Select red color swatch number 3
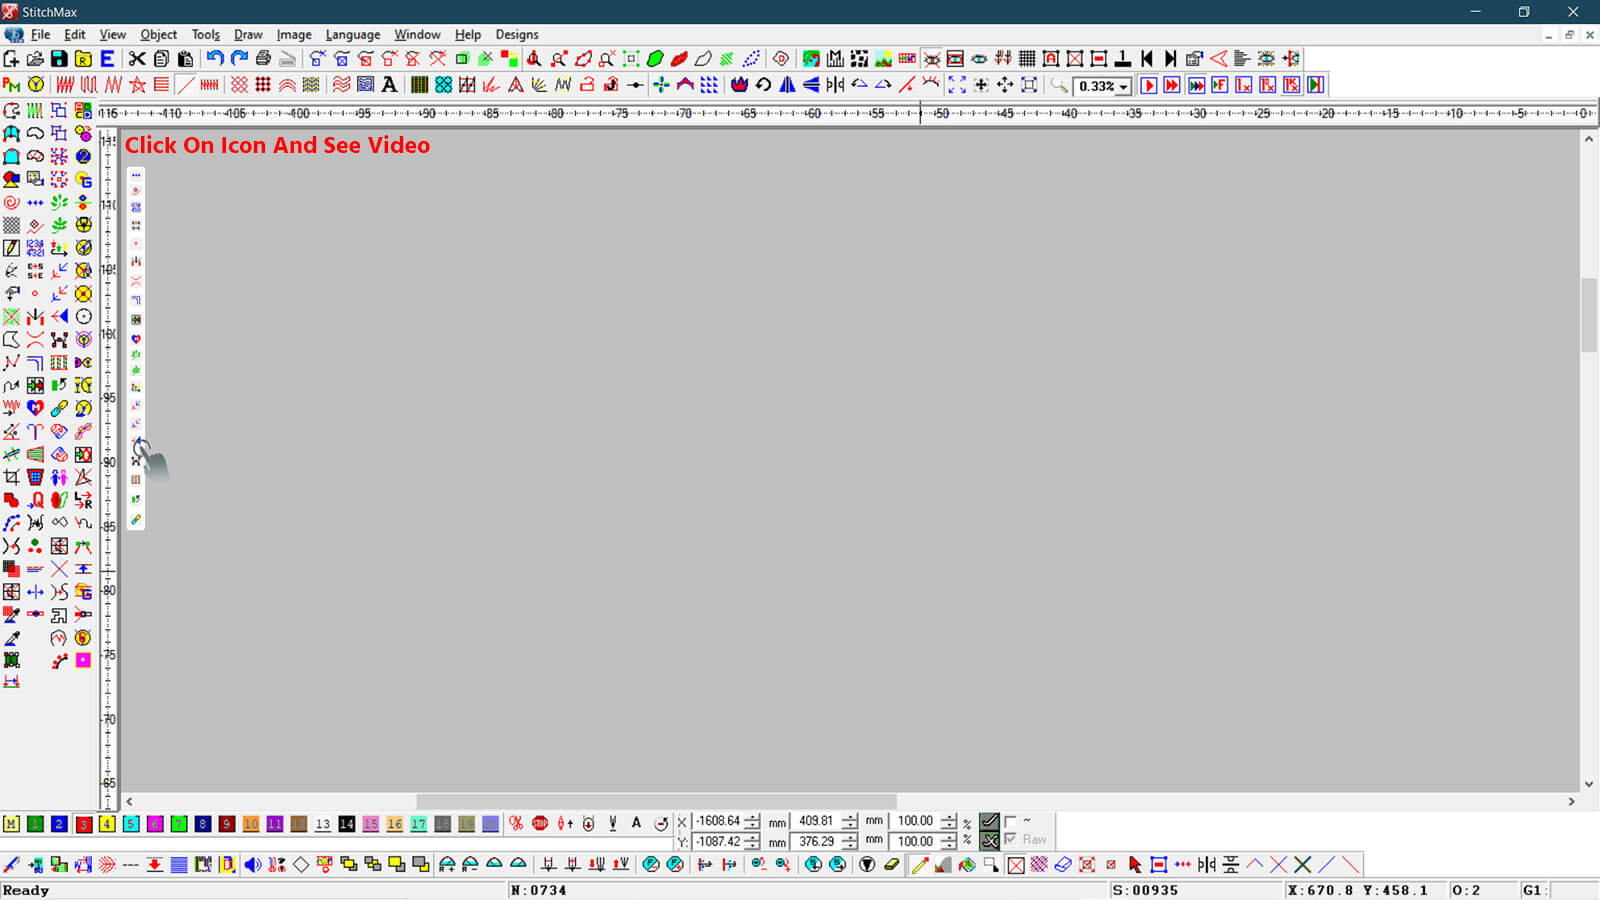This screenshot has height=900, width=1600. point(83,824)
